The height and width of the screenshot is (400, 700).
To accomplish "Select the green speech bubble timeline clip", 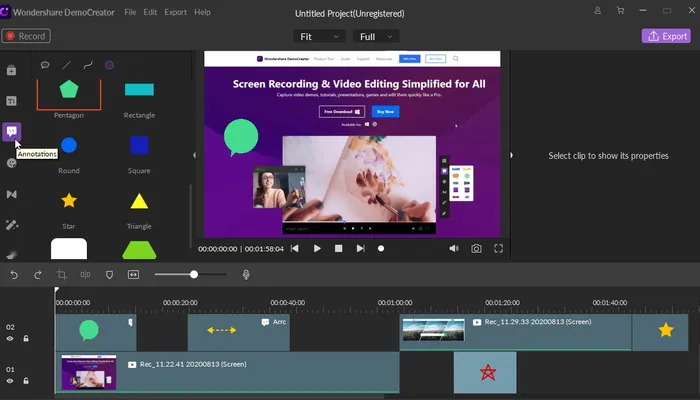I will coord(96,332).
